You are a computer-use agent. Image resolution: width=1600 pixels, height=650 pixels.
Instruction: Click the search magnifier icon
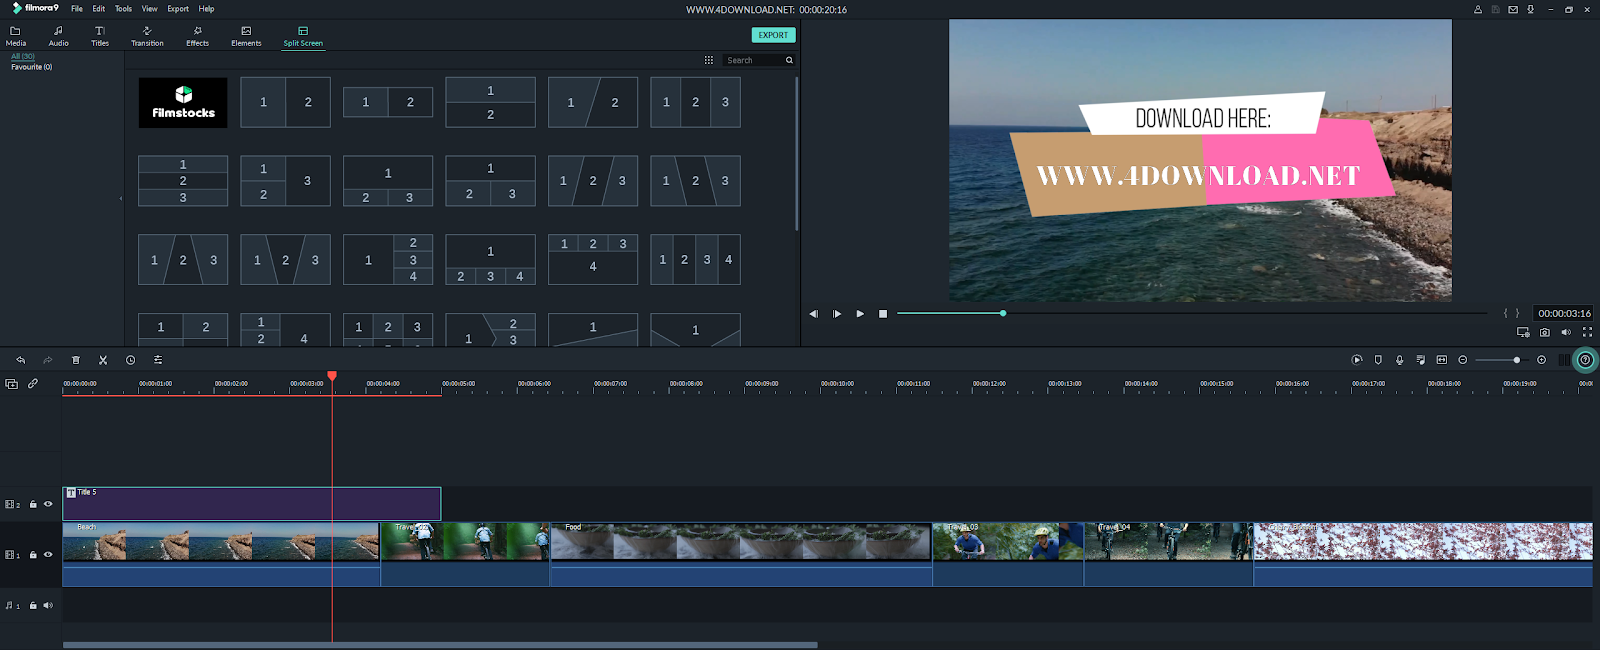click(x=789, y=60)
